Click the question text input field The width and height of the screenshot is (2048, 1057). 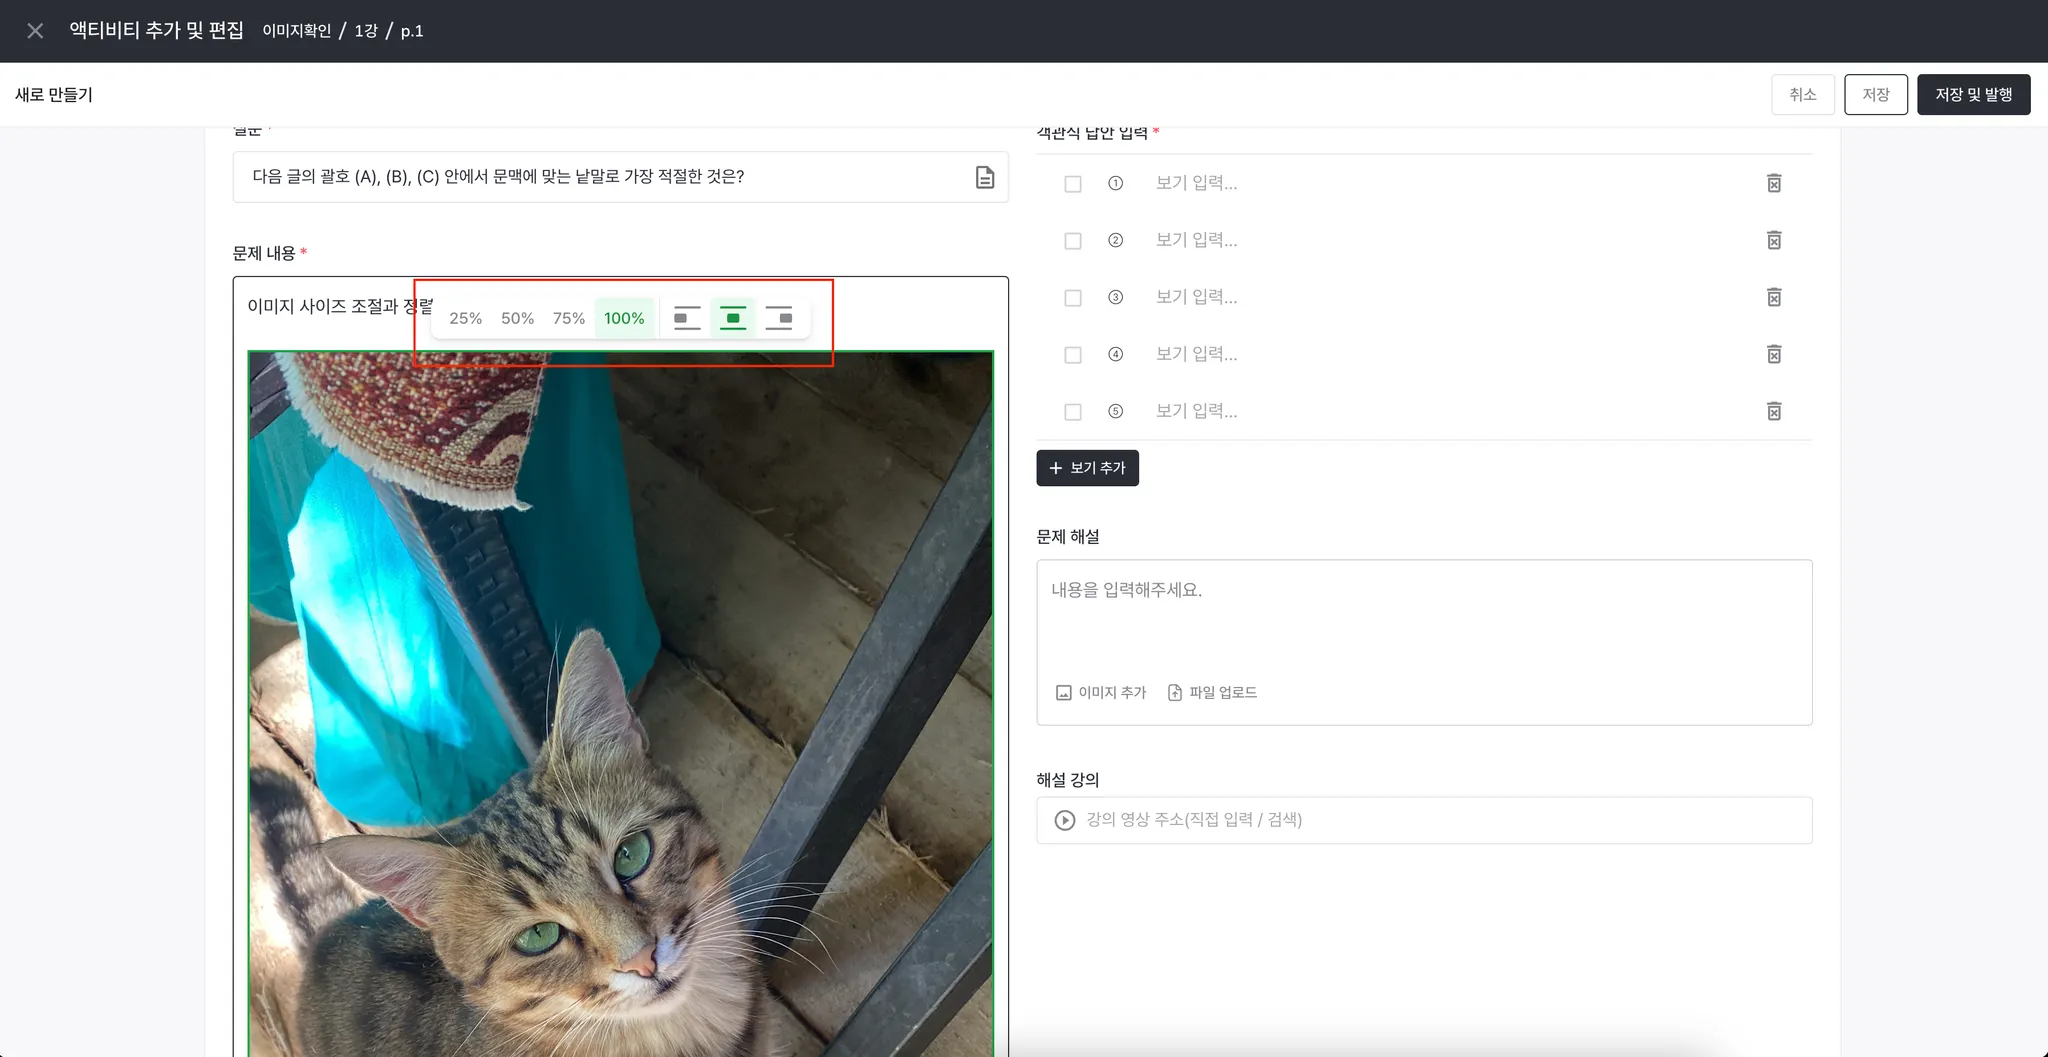pos(620,177)
